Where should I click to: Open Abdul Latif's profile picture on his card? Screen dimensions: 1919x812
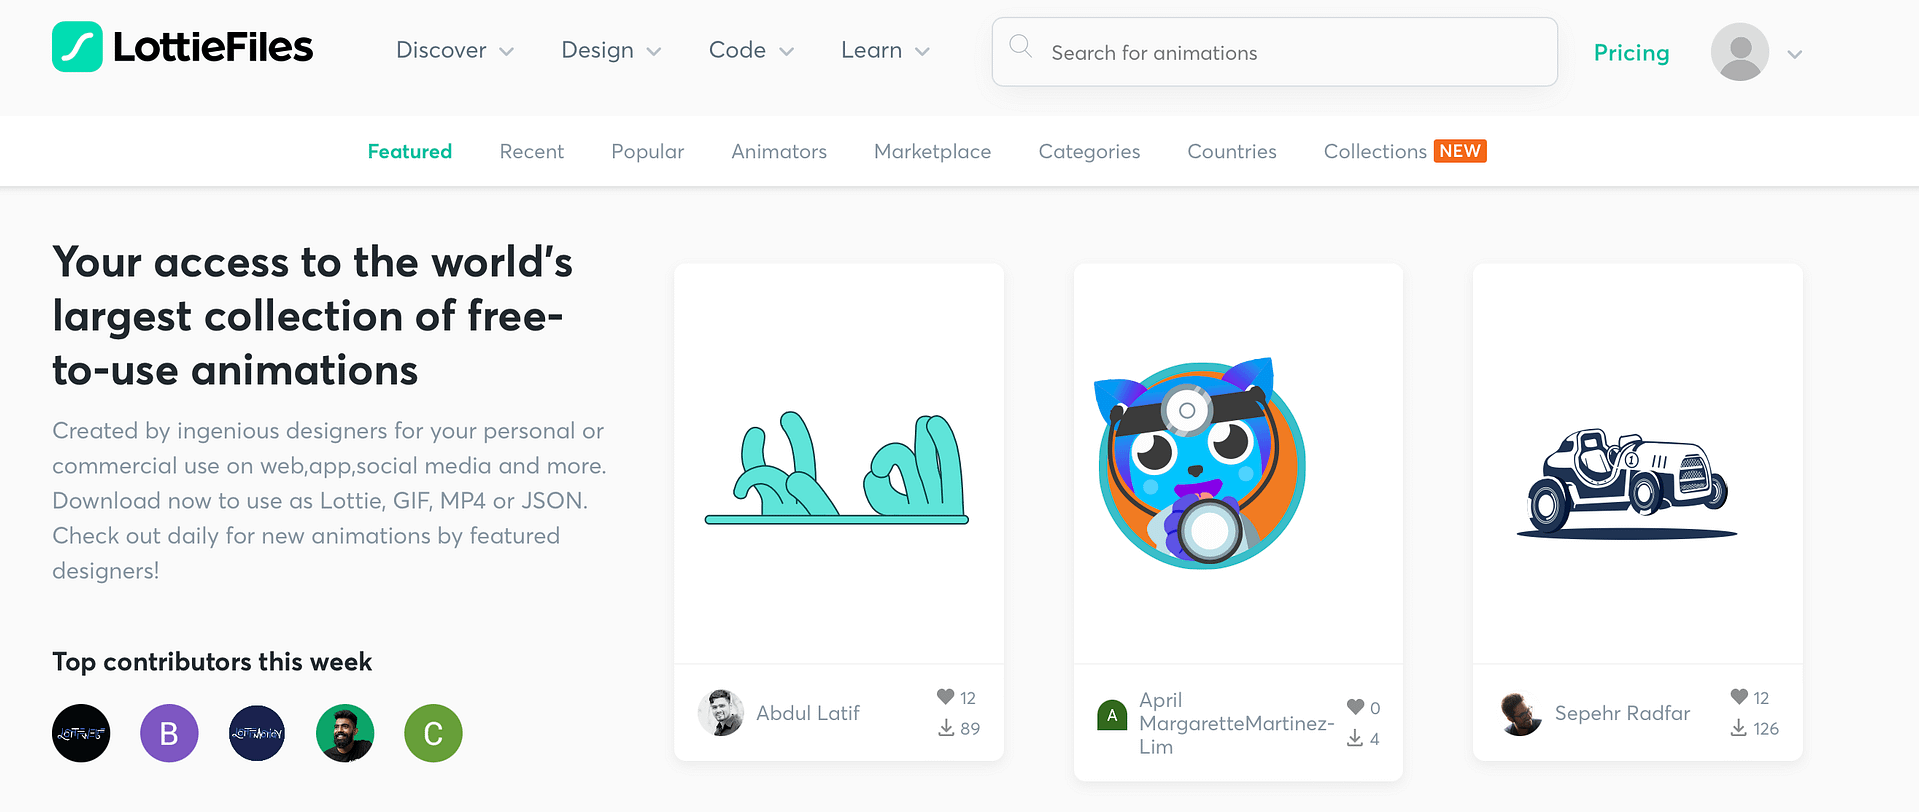(720, 712)
